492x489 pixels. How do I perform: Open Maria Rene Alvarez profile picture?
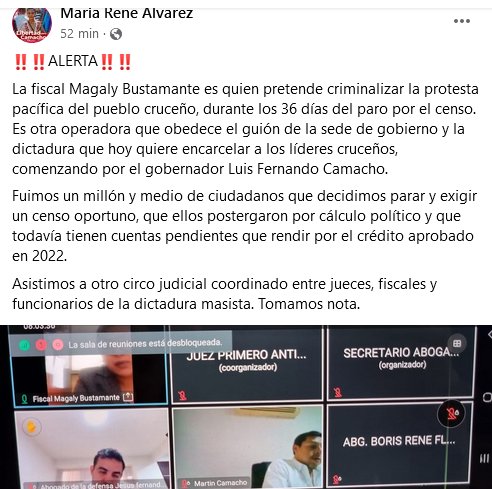tap(32, 24)
